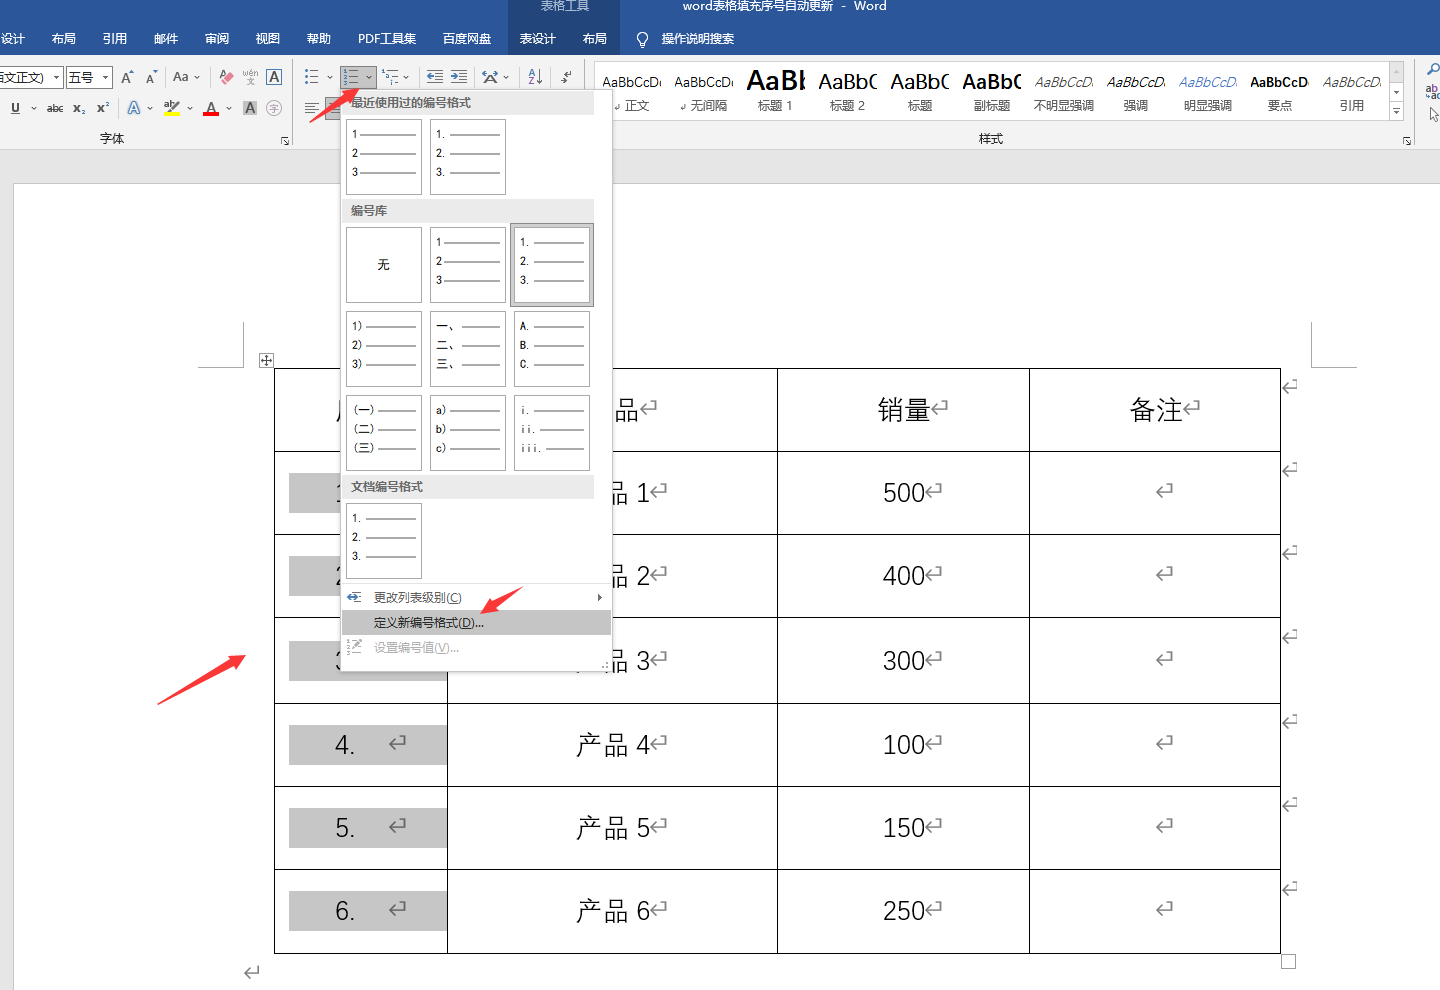Expand bullet library dropdown arrow

[329, 77]
